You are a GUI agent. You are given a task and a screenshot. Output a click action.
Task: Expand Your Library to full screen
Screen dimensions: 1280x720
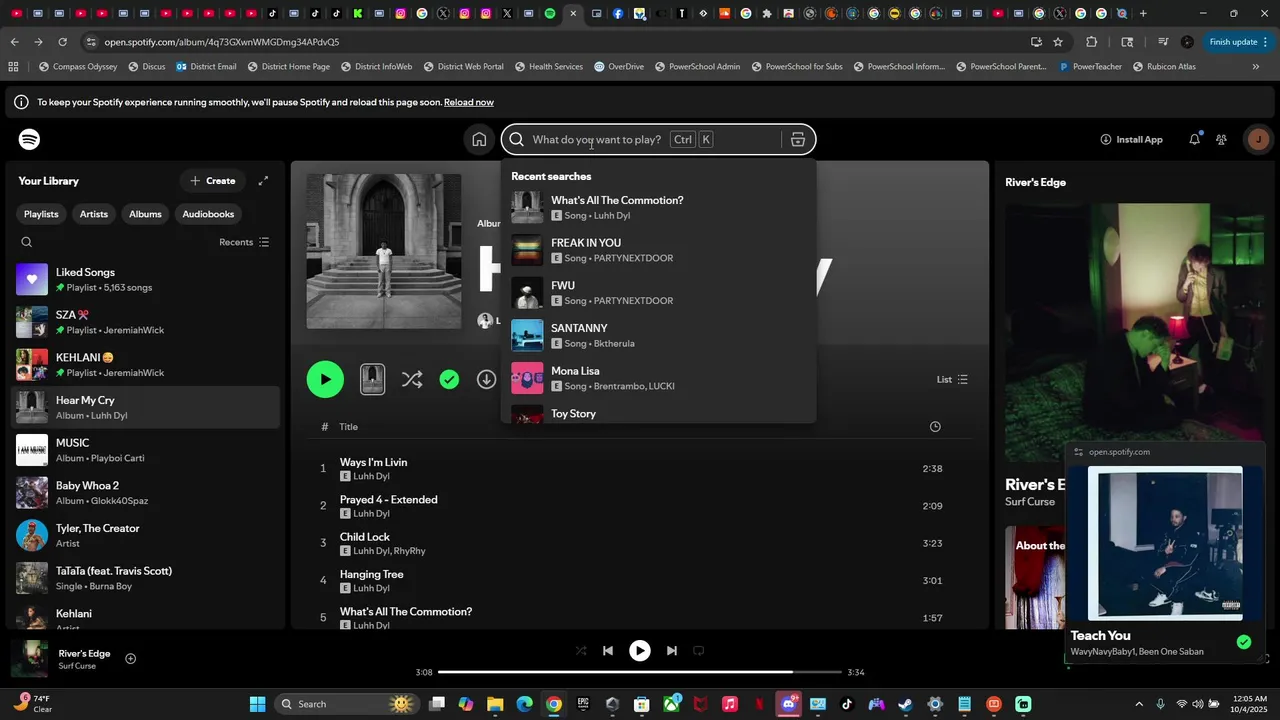[263, 181]
